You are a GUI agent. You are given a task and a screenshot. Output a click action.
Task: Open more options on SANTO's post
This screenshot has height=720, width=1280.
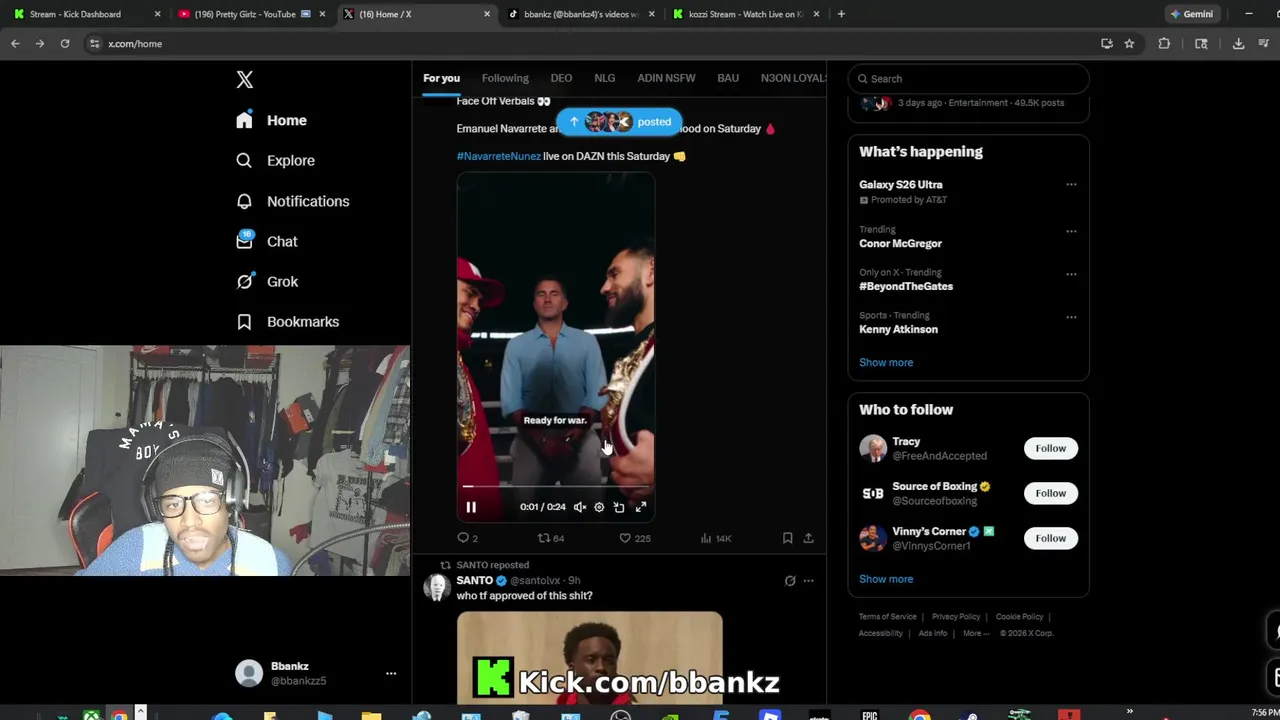[x=808, y=580]
